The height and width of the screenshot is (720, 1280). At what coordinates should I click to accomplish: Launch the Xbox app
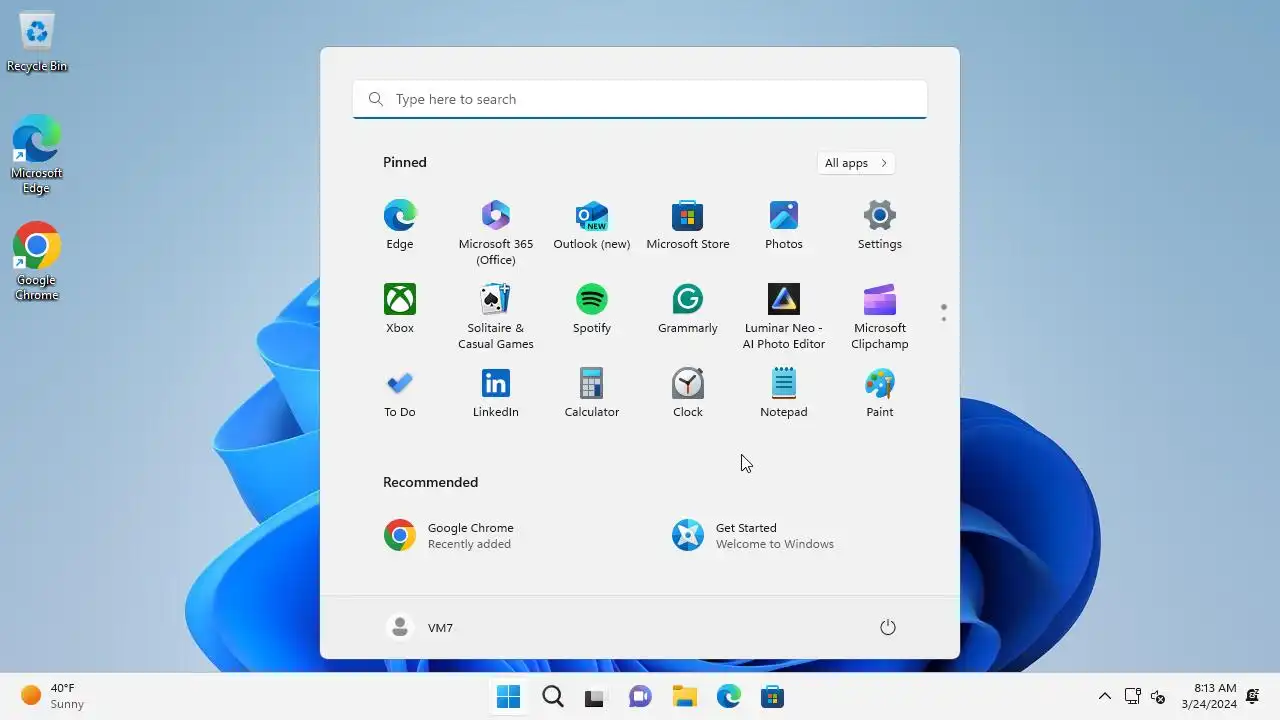[x=400, y=310]
